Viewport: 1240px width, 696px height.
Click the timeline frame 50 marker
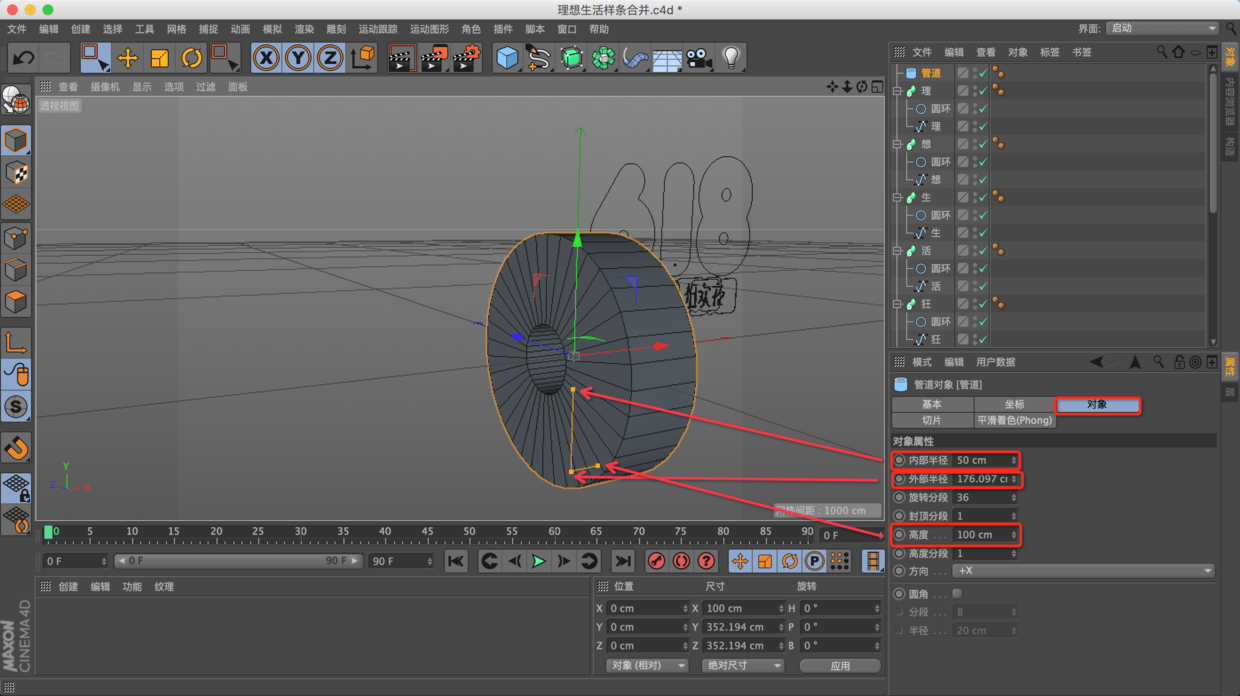[469, 532]
